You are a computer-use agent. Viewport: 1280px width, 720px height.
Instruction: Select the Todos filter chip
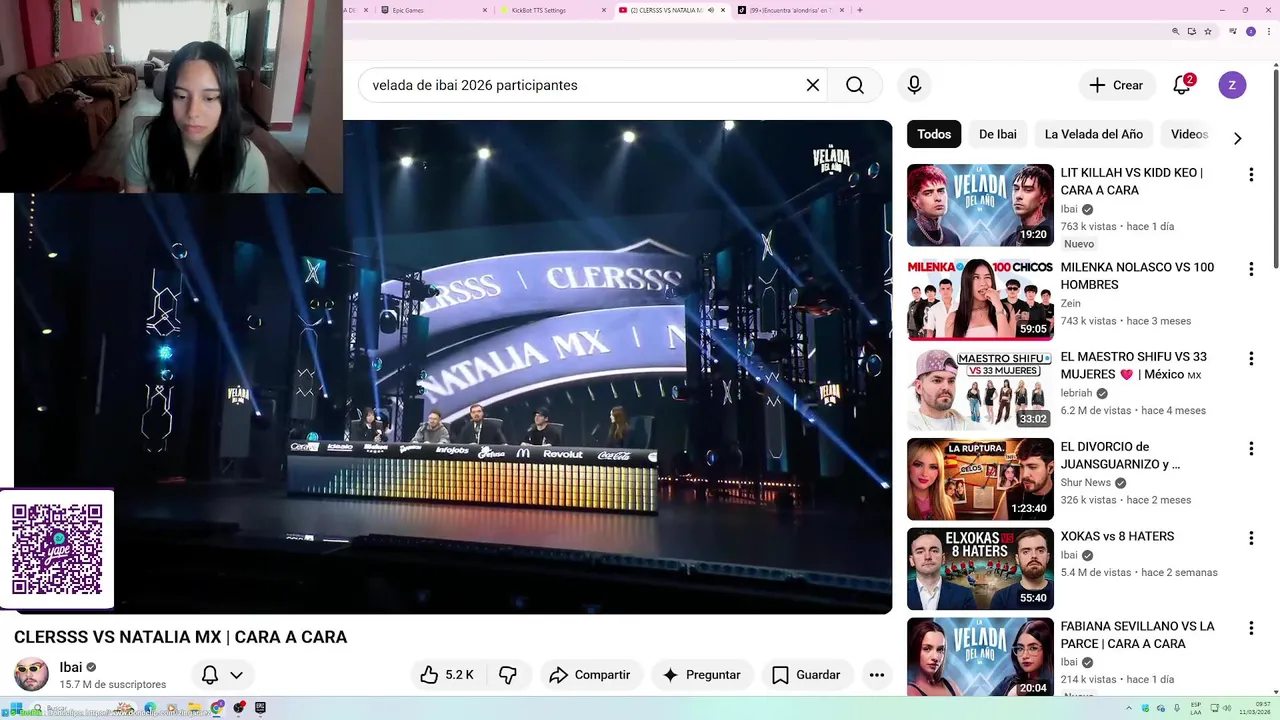point(934,134)
